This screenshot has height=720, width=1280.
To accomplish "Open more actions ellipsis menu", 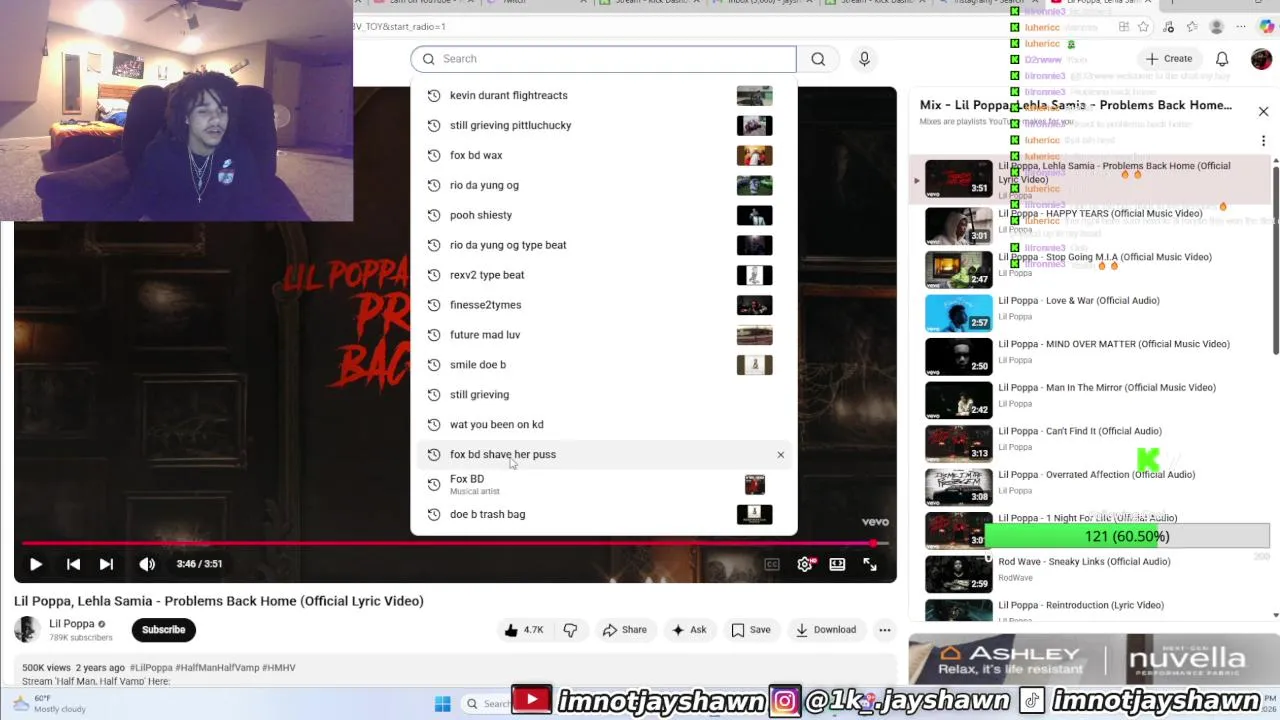I will pos(885,630).
